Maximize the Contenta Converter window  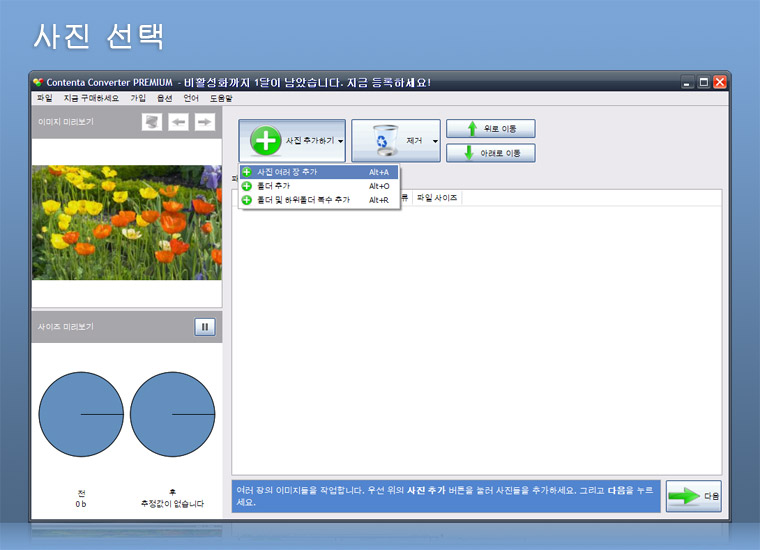coord(704,82)
